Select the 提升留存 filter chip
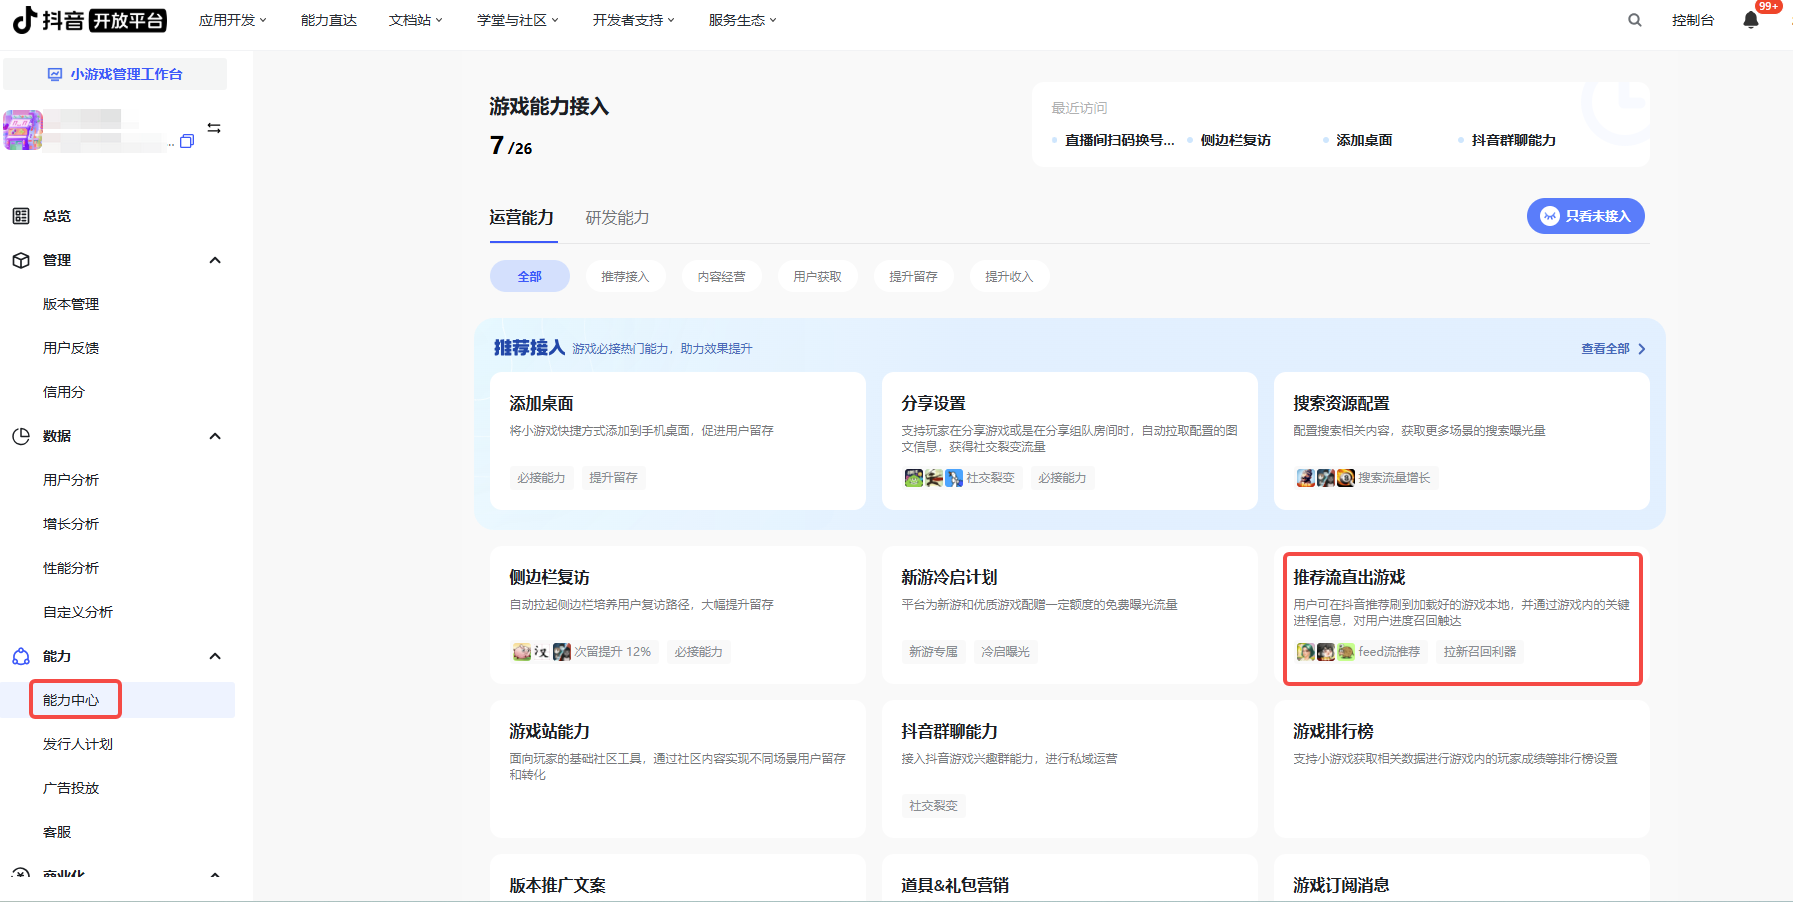The height and width of the screenshot is (902, 1793). (913, 276)
